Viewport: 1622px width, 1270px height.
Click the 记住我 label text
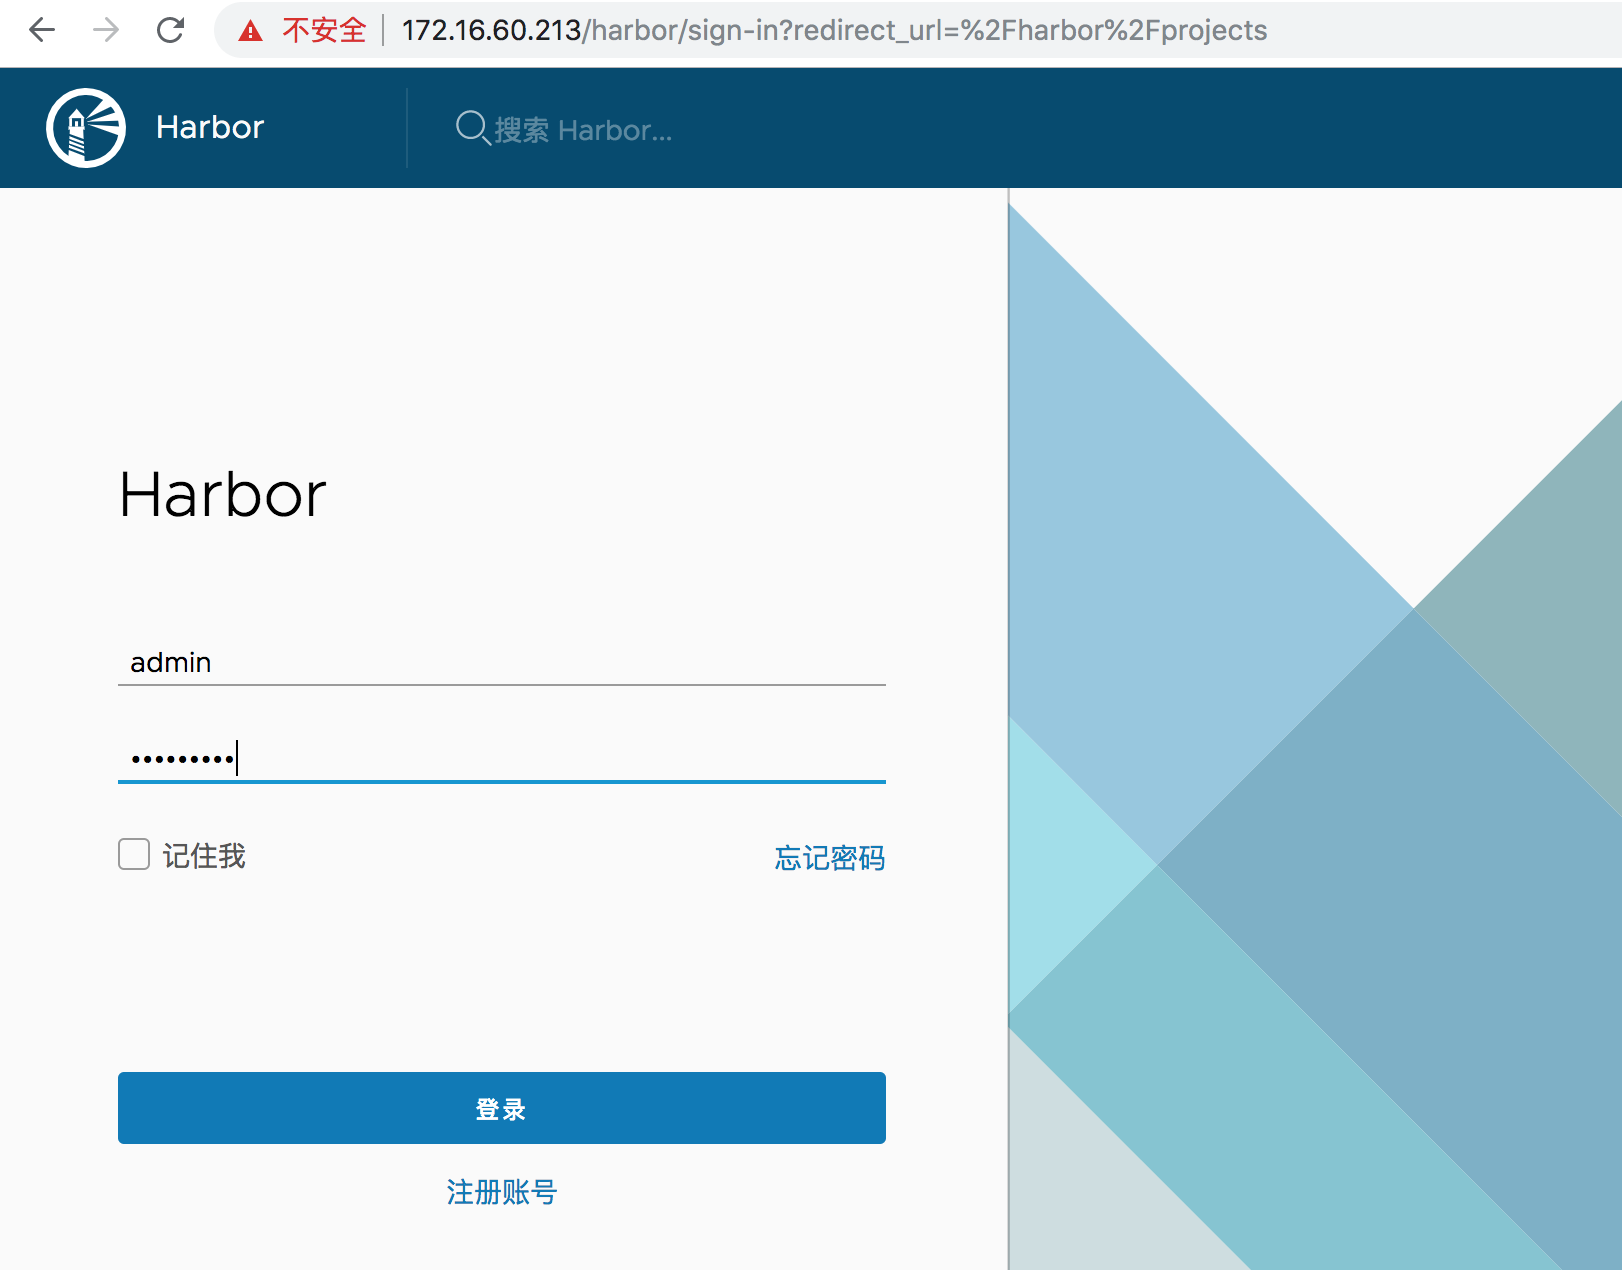pos(204,856)
